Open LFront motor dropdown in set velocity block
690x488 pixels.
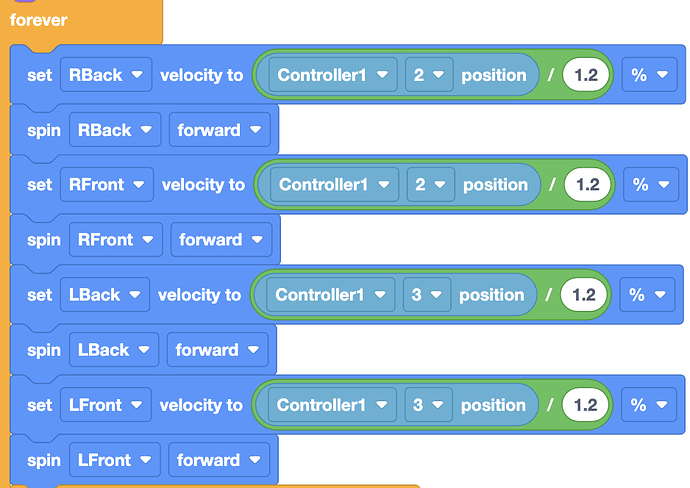(x=106, y=405)
